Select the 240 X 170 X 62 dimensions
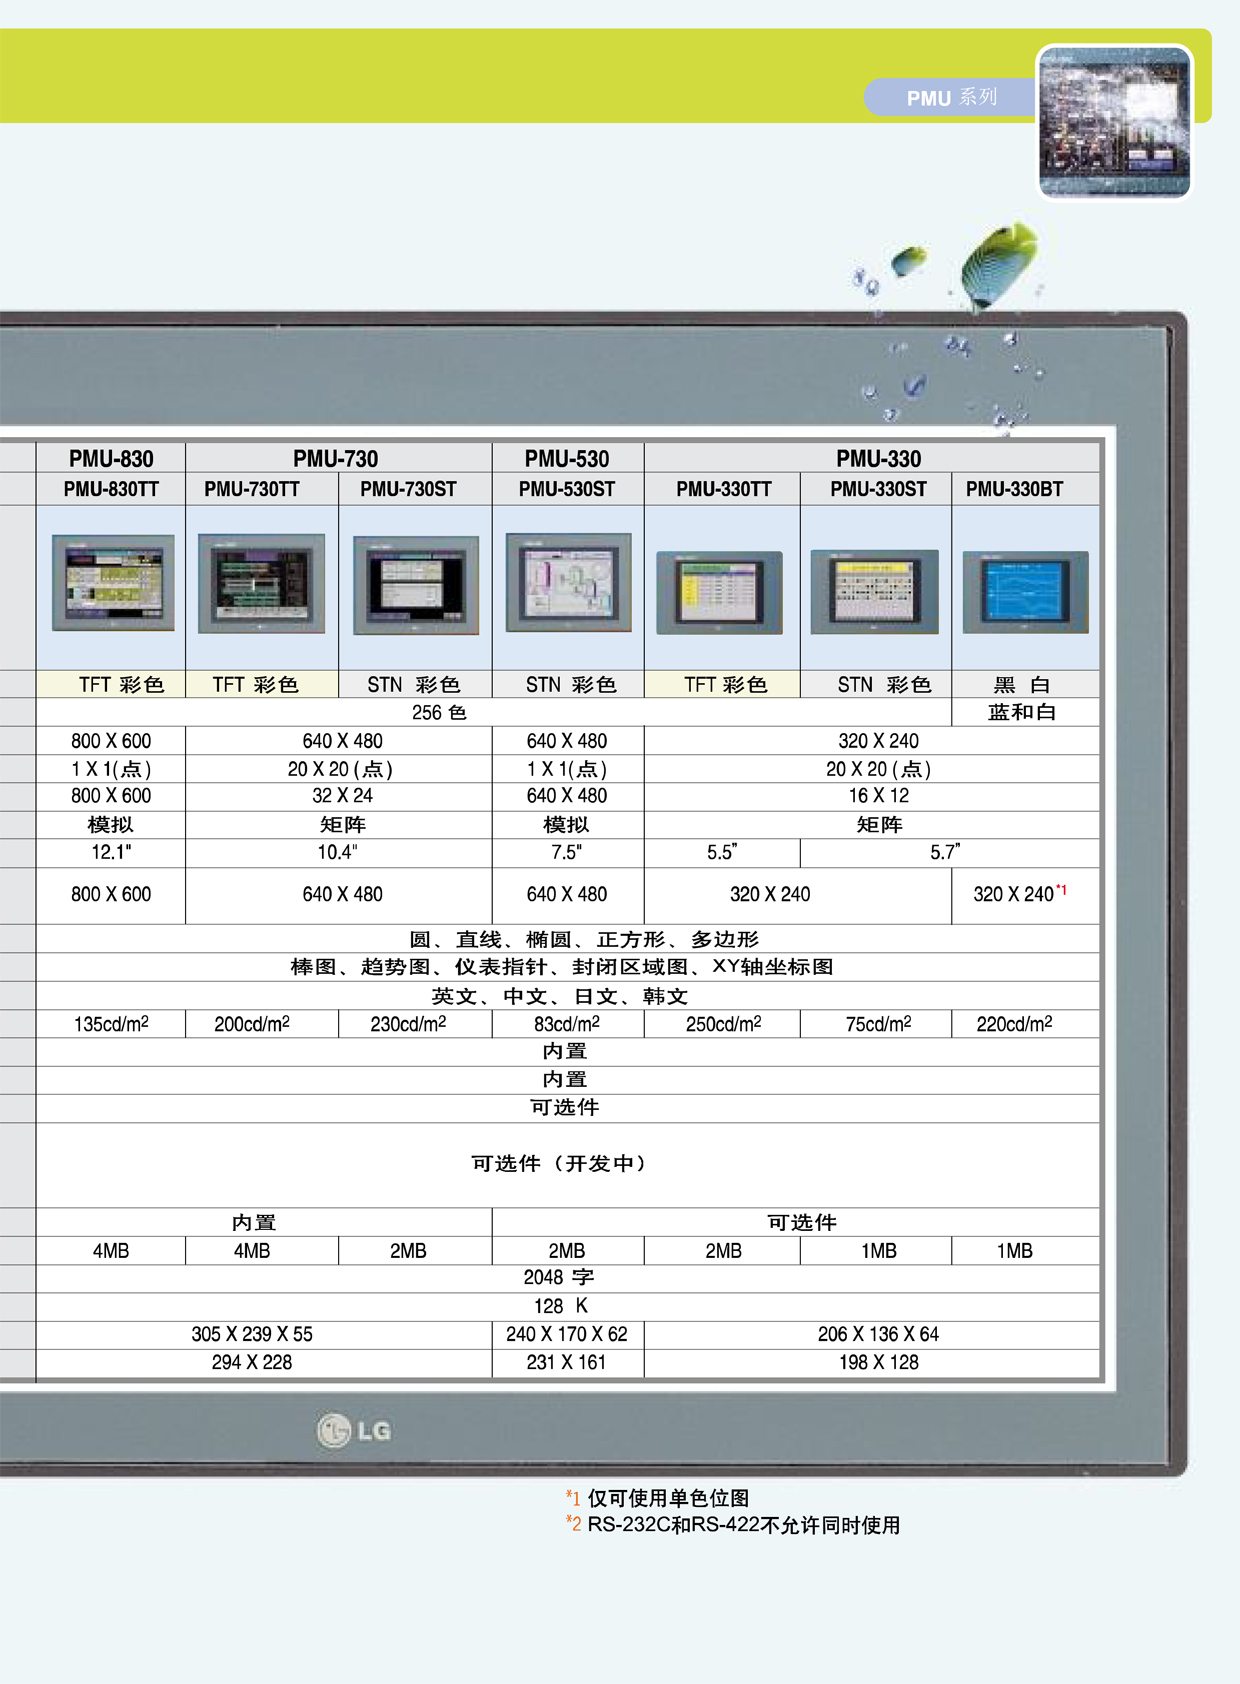Image resolution: width=1240 pixels, height=1684 pixels. 567,1334
